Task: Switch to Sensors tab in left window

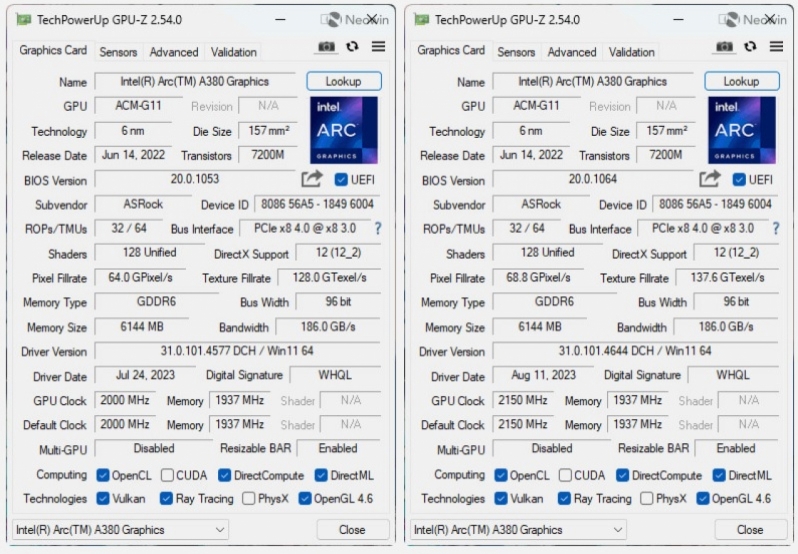Action: pos(118,52)
